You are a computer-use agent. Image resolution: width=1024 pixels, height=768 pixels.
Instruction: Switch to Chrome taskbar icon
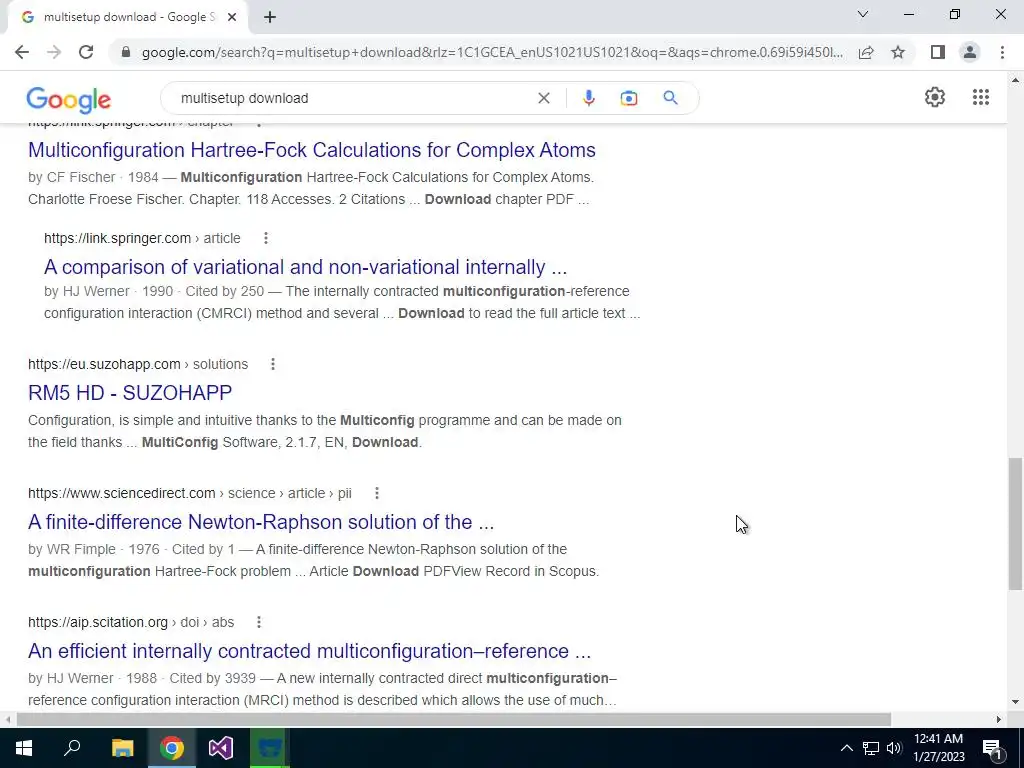[x=172, y=748]
